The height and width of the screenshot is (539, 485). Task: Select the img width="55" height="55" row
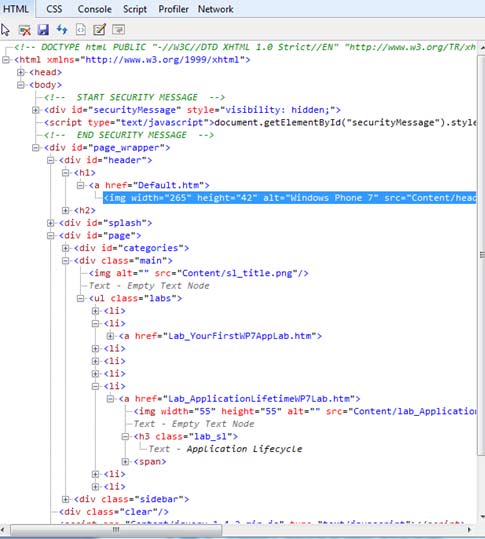tap(305, 411)
